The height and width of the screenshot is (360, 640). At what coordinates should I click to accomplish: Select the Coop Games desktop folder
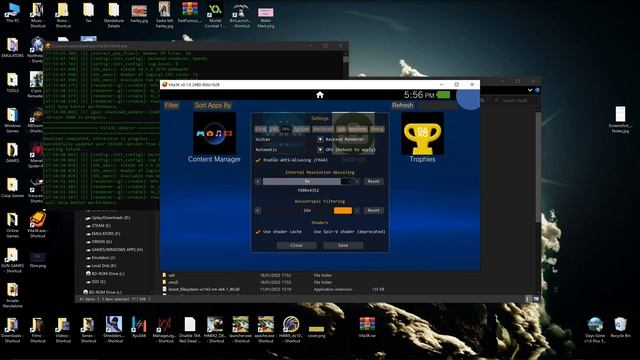[12, 188]
